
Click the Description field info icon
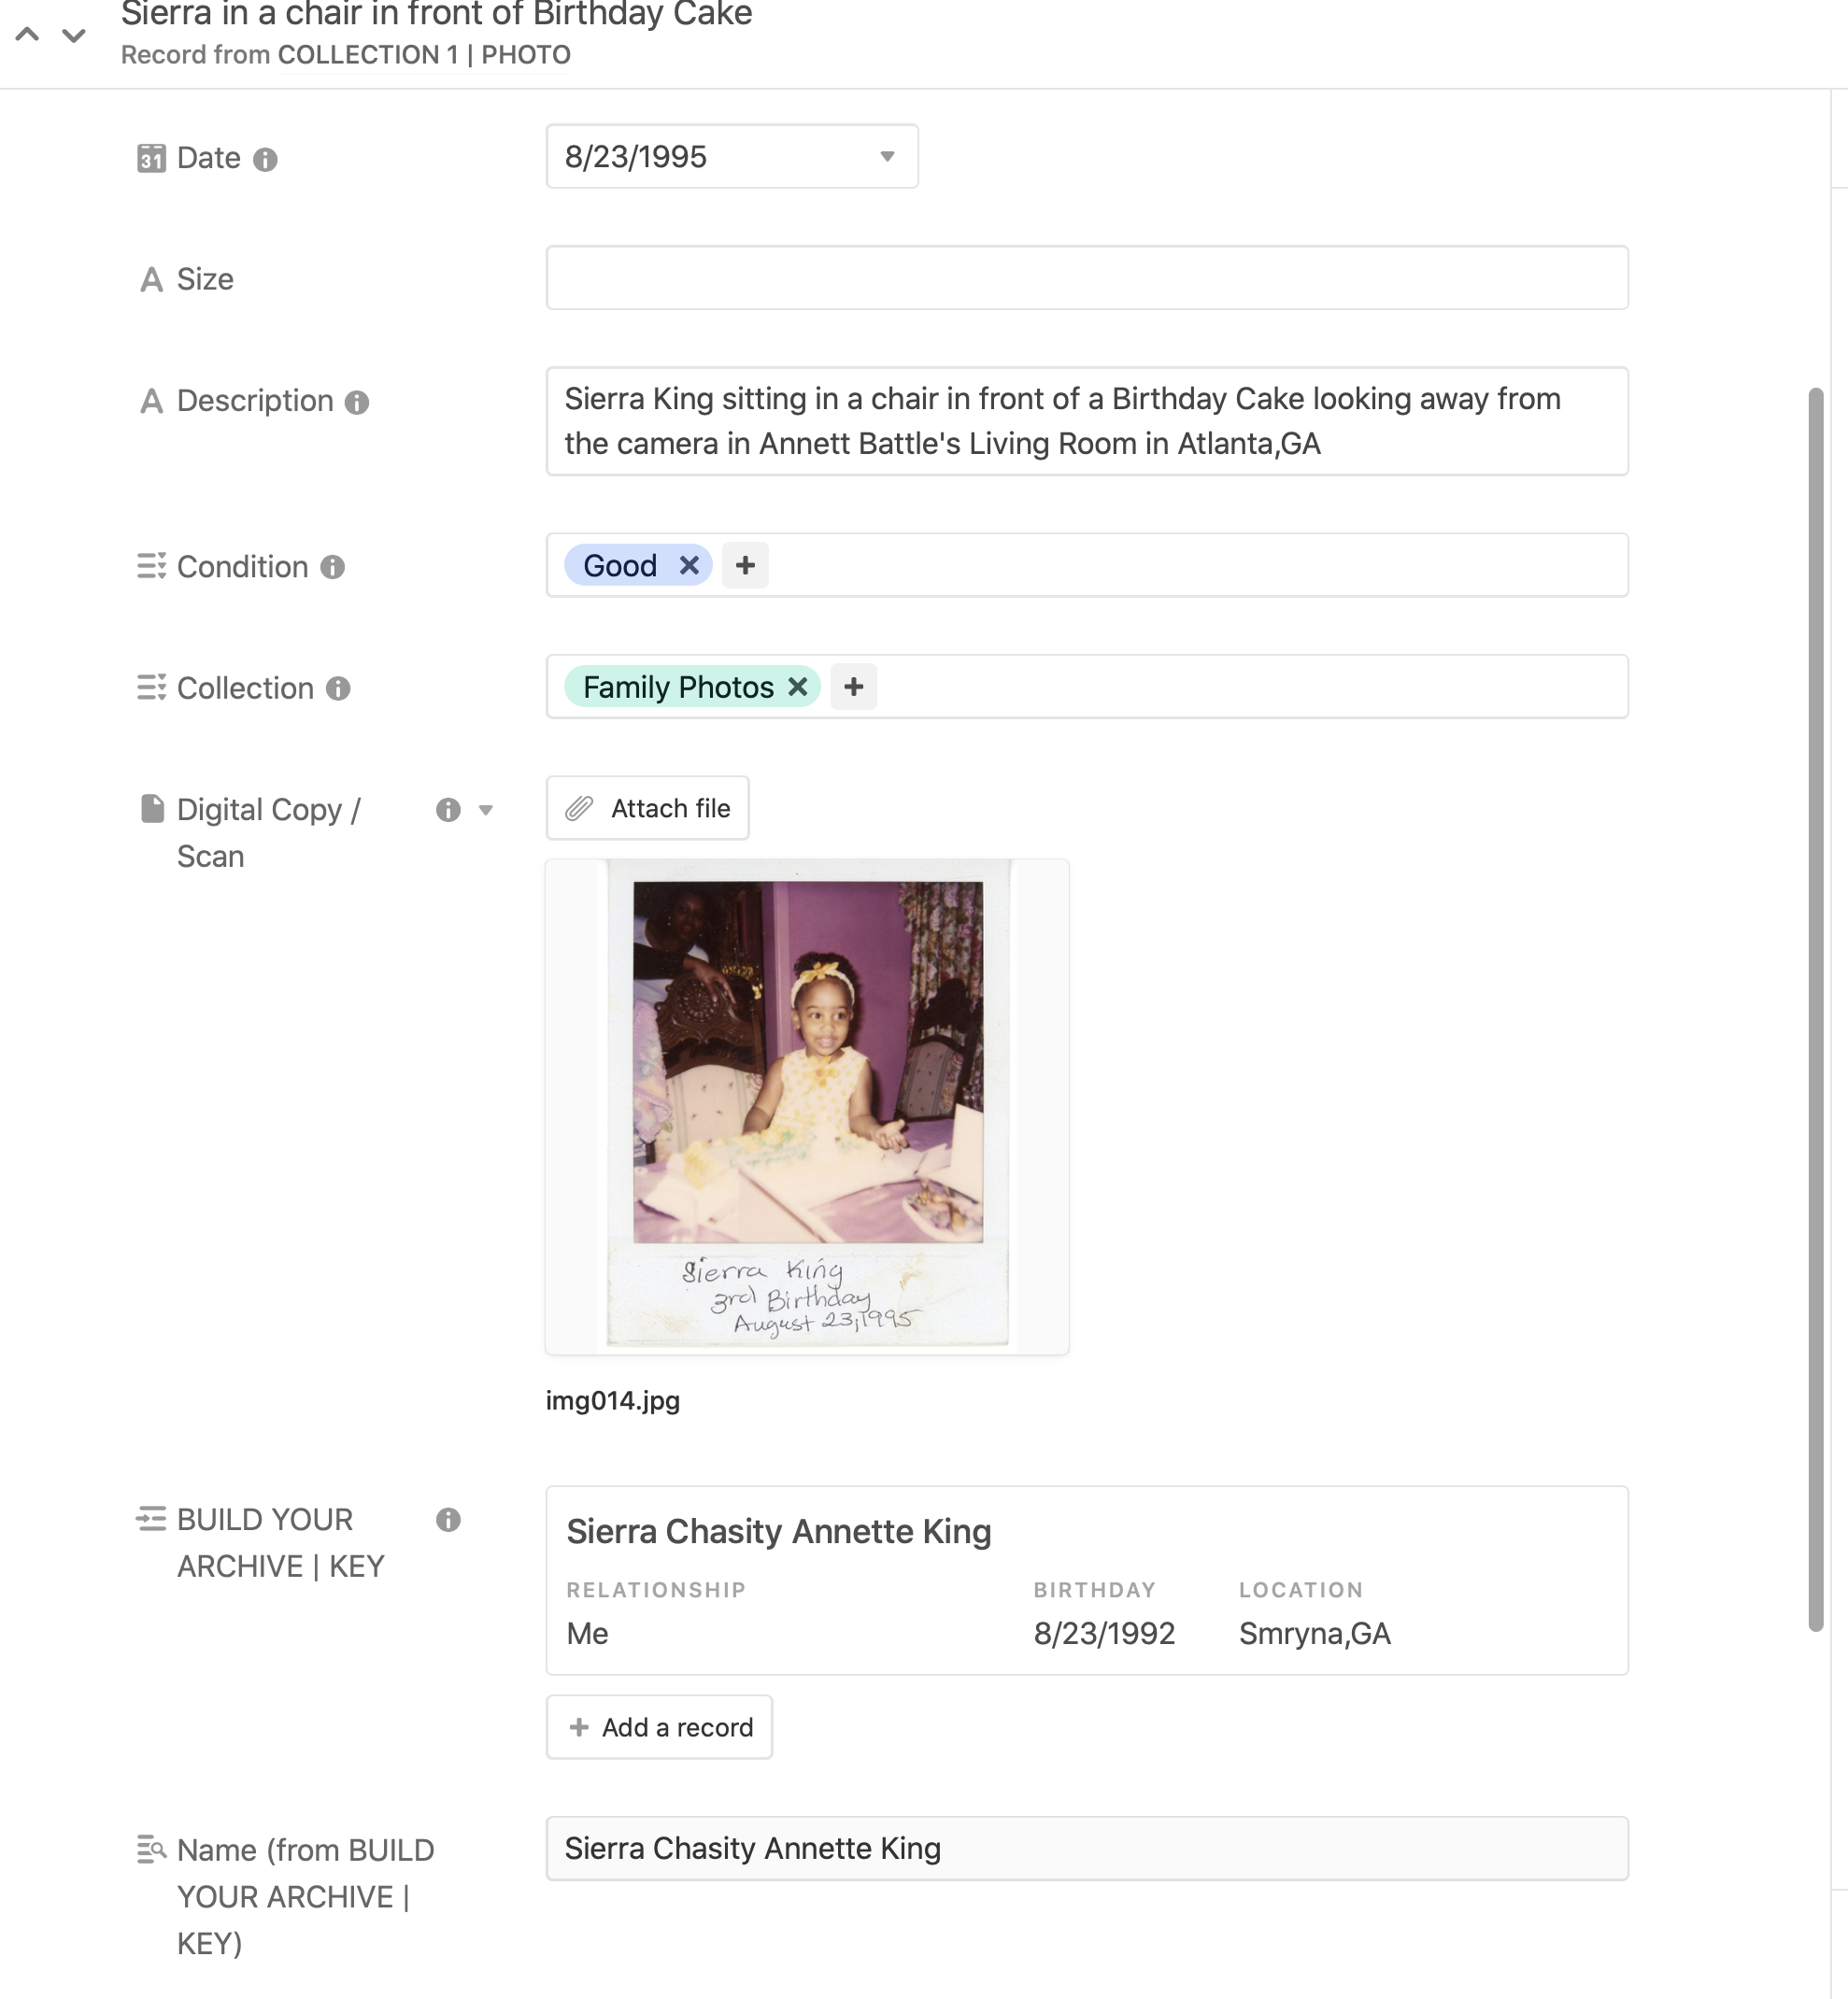click(x=357, y=402)
